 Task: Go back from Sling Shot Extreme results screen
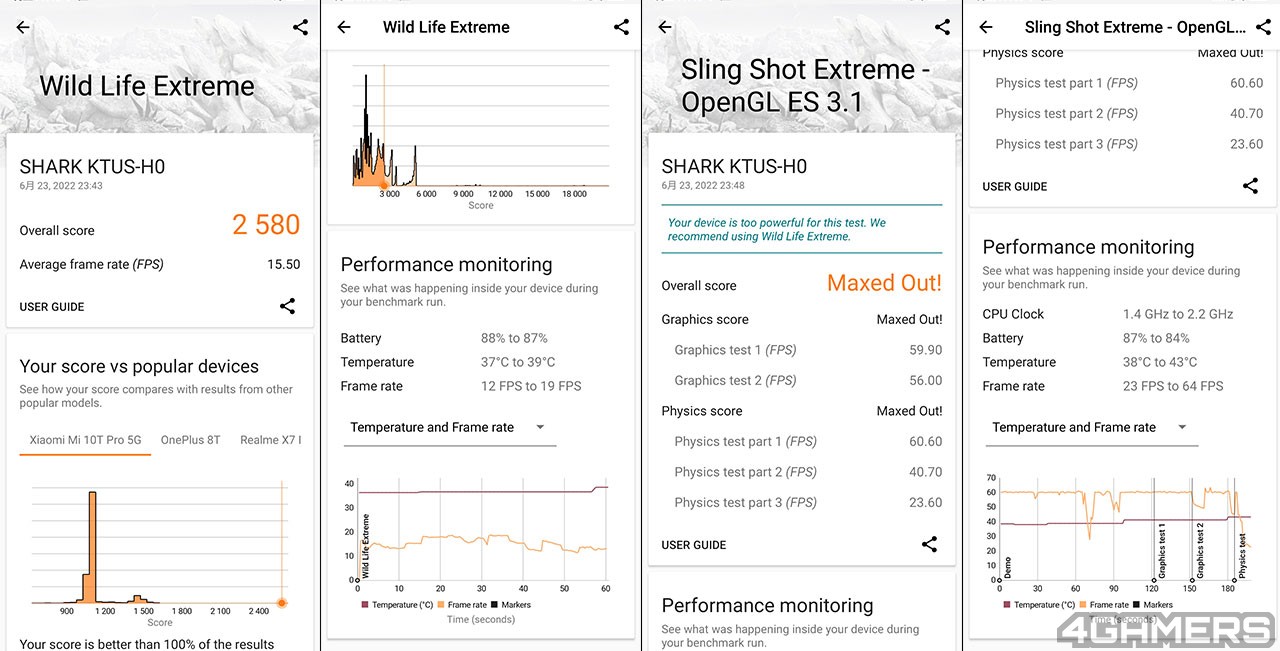(665, 28)
